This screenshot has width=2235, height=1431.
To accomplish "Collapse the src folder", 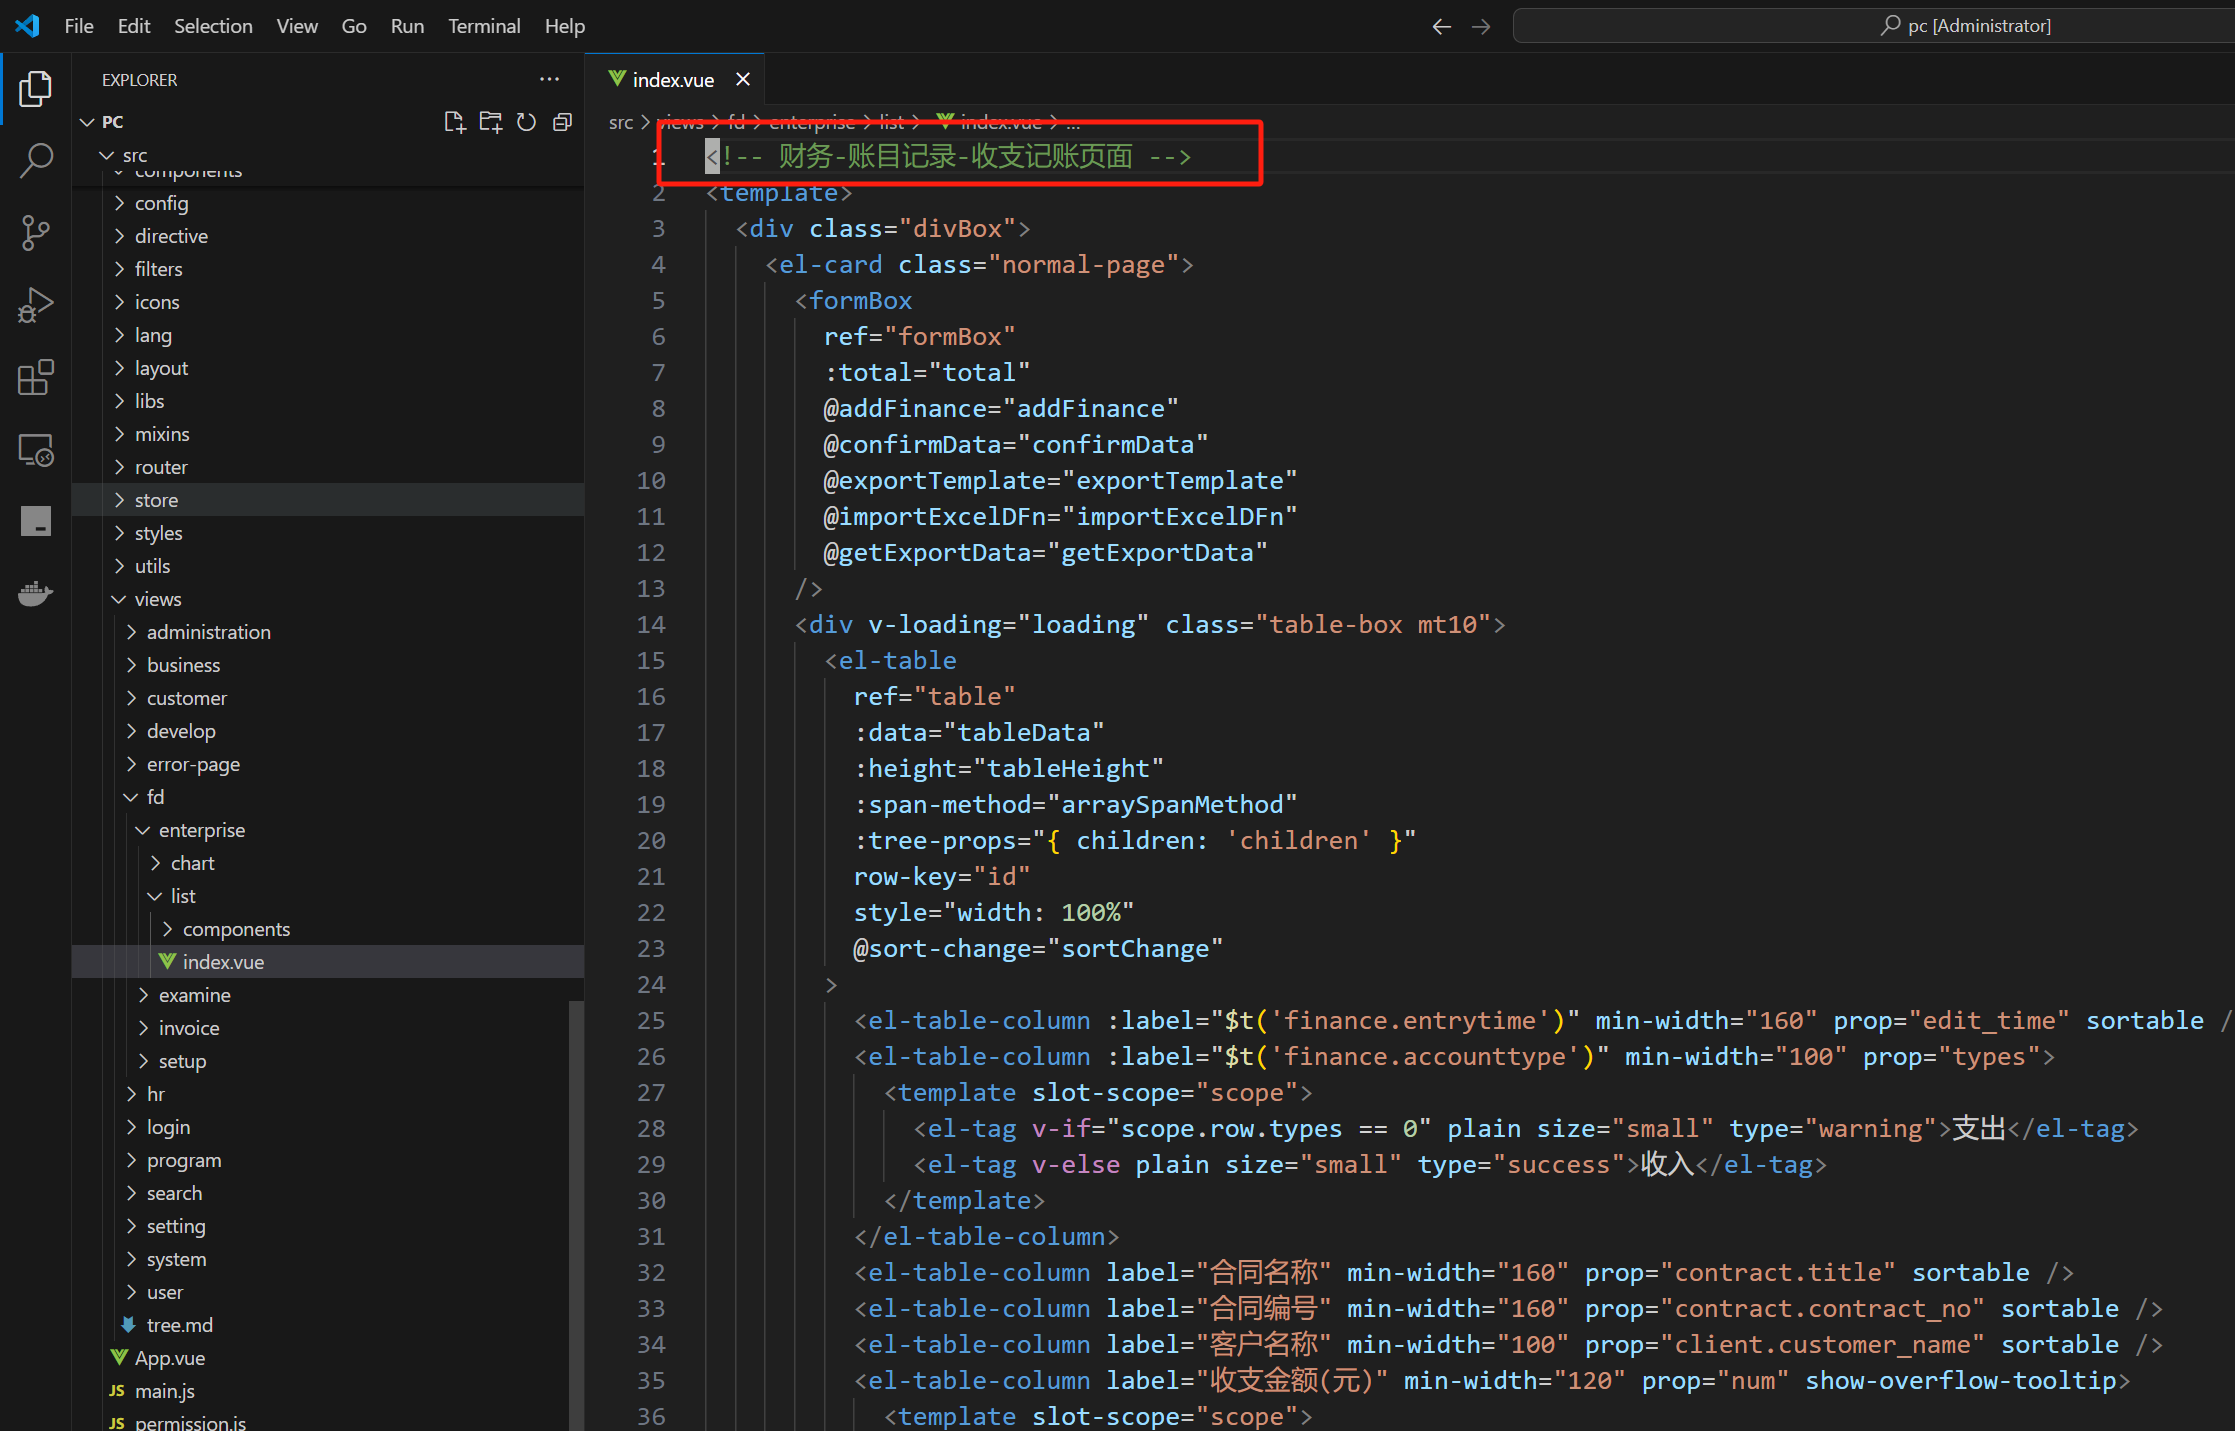I will coord(328,155).
